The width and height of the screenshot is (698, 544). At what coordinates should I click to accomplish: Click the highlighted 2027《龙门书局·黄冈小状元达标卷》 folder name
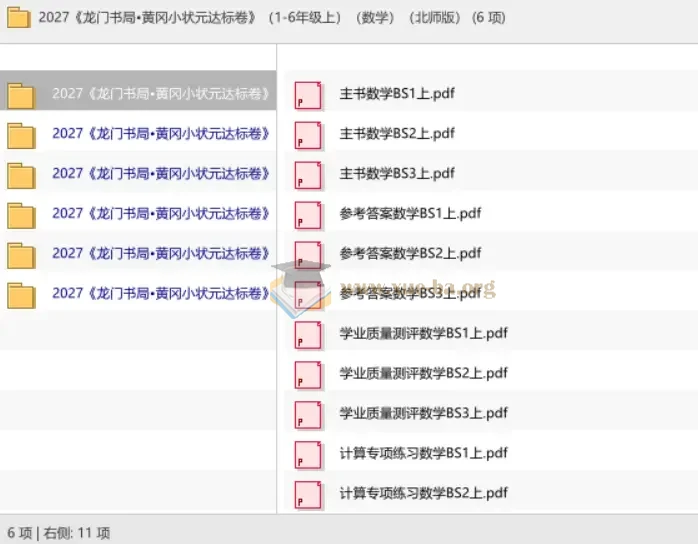(x=161, y=94)
